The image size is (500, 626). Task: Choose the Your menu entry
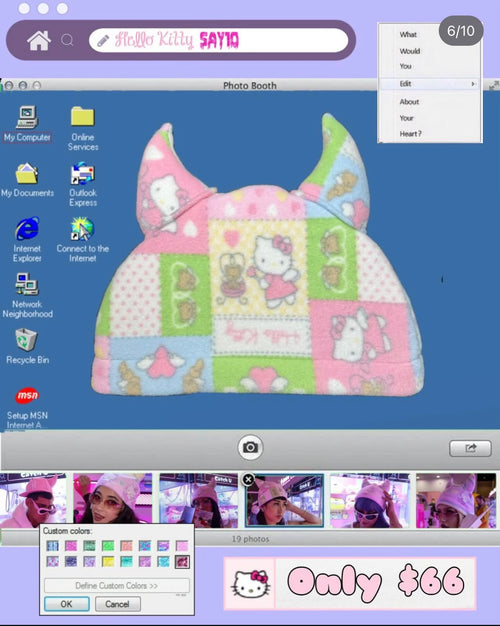tap(407, 118)
